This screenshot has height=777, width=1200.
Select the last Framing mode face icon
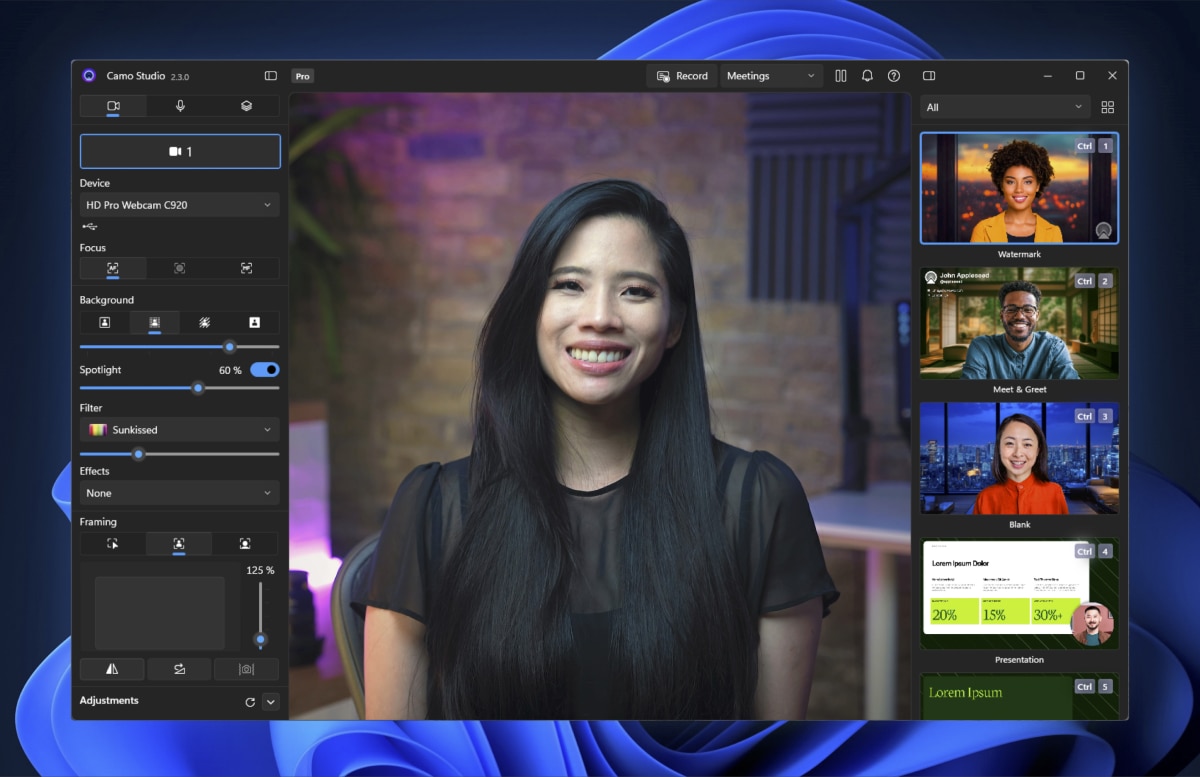pyautogui.click(x=245, y=544)
